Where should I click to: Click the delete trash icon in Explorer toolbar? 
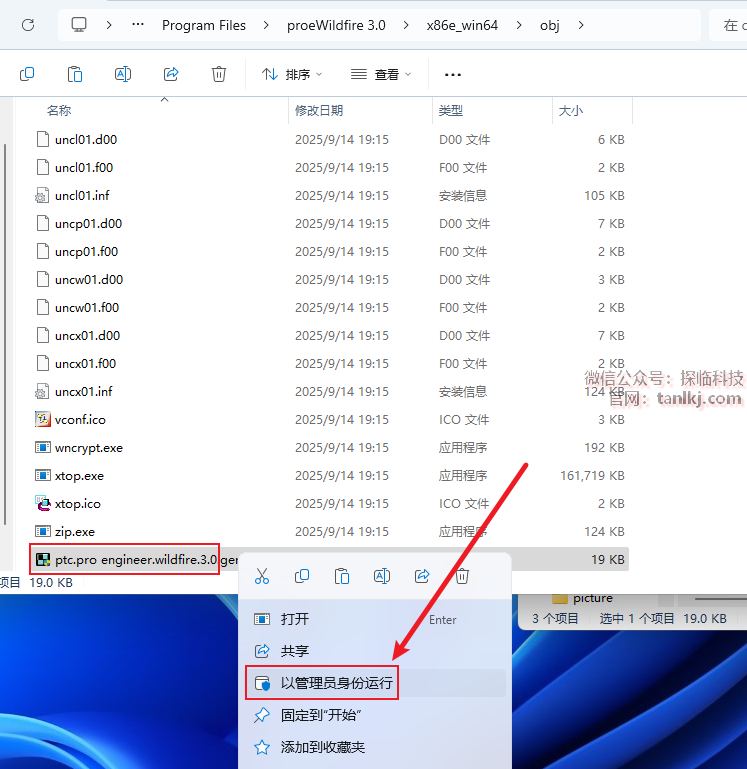coord(219,74)
